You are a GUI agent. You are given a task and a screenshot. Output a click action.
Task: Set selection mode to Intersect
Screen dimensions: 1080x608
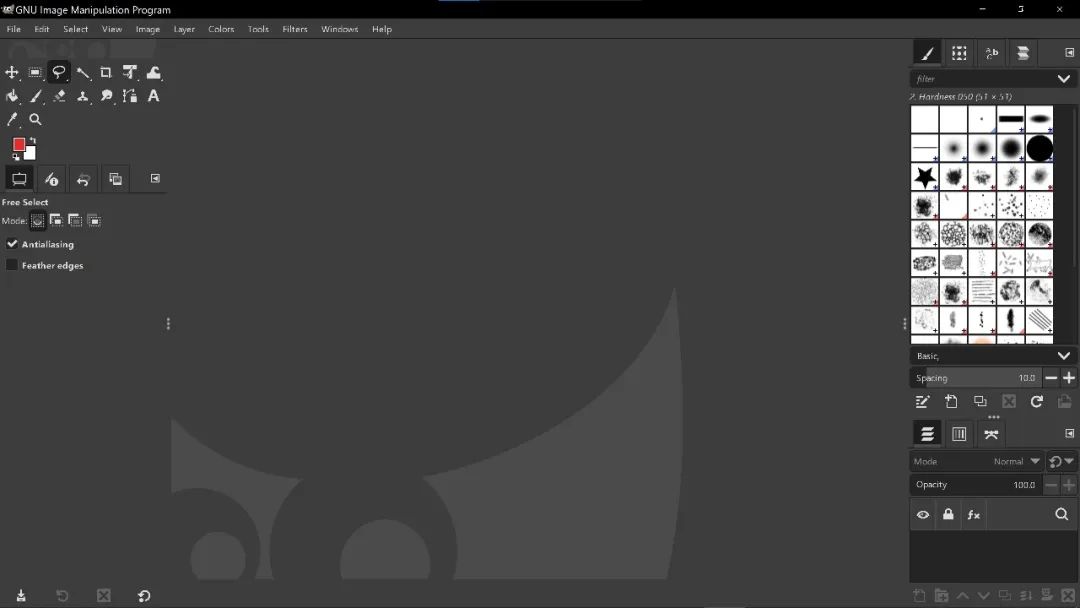[94, 220]
